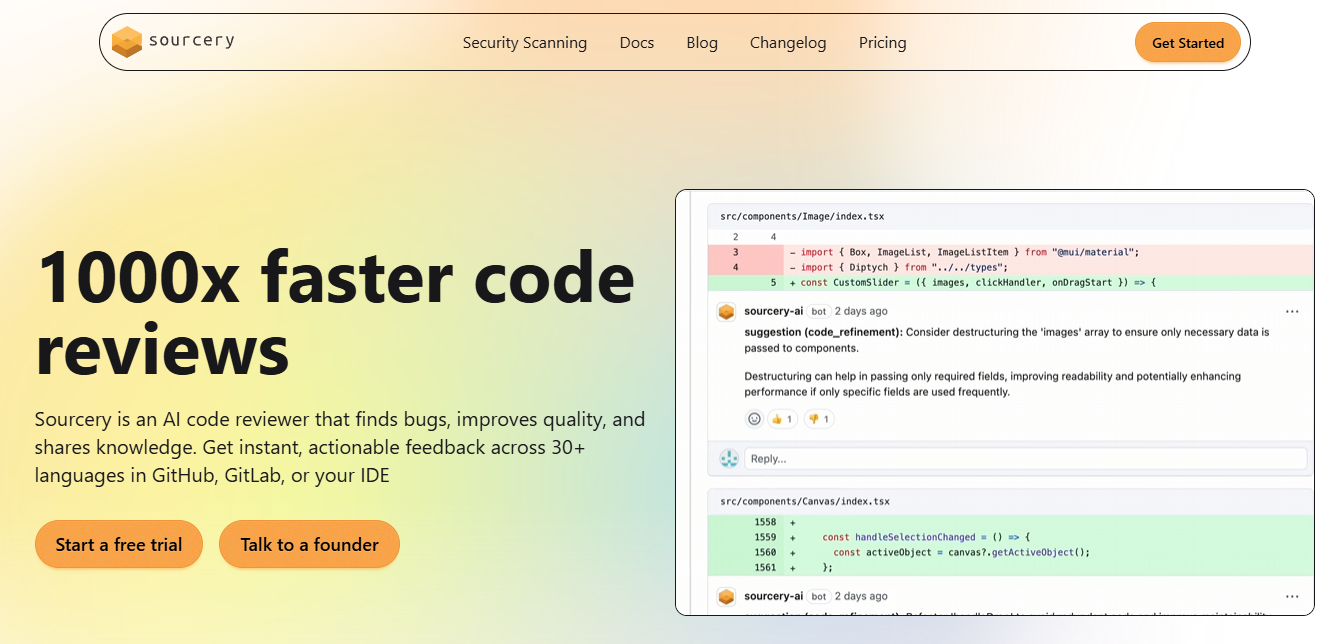
Task: Open the Blog link
Action: (701, 43)
